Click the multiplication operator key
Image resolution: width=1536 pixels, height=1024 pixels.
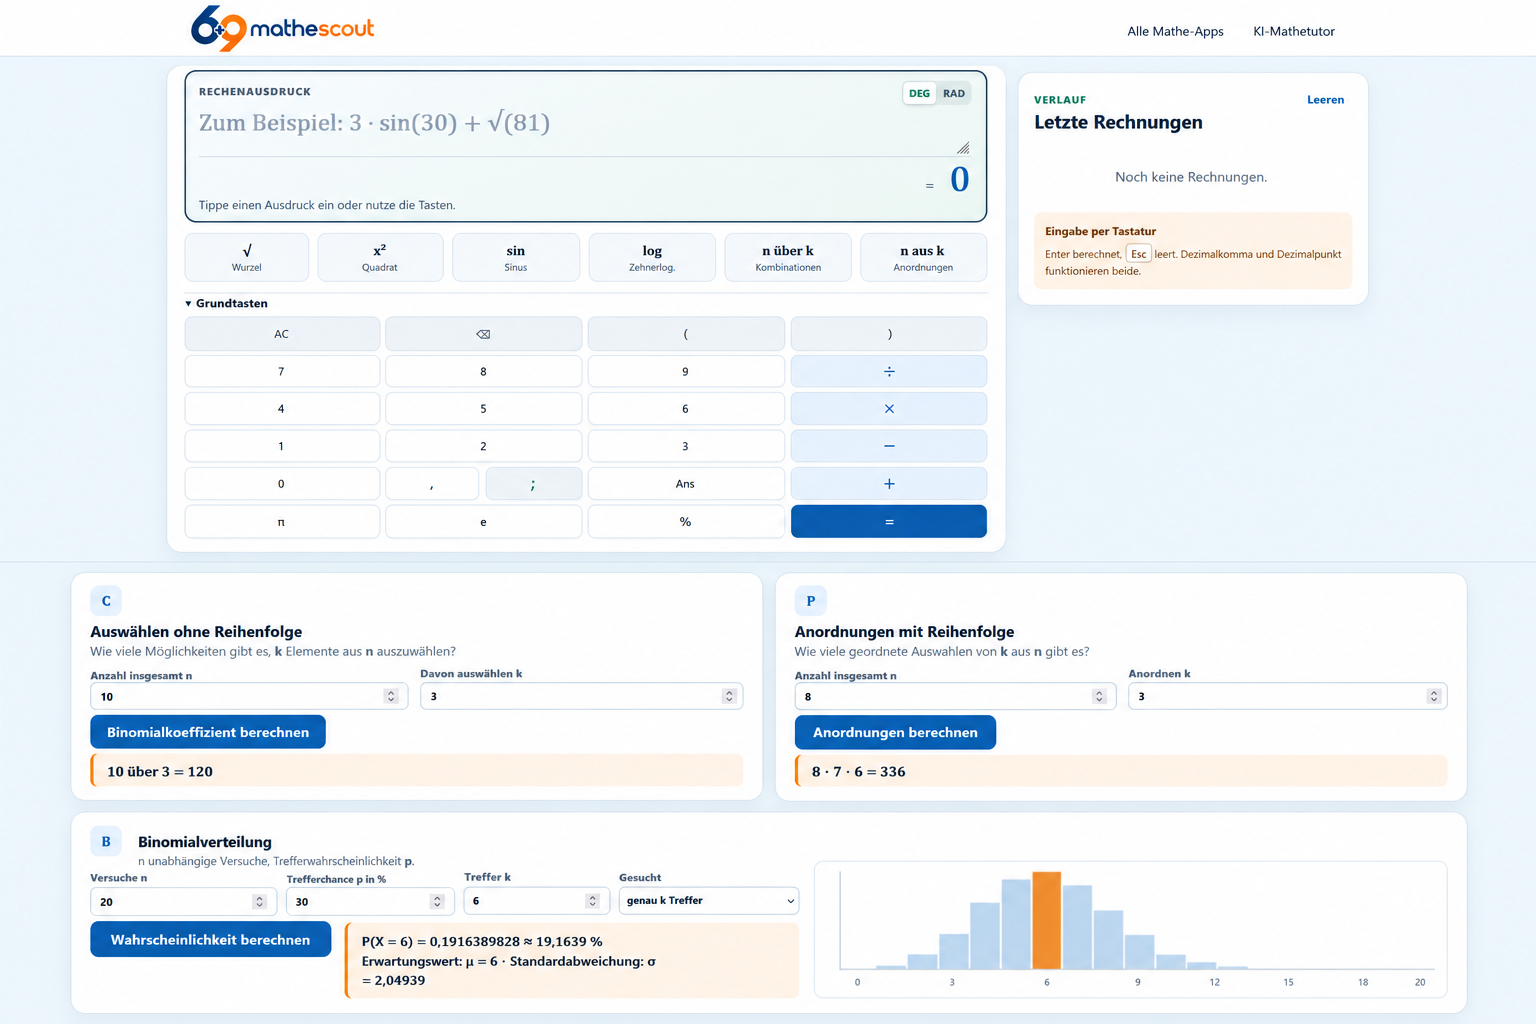coord(889,409)
